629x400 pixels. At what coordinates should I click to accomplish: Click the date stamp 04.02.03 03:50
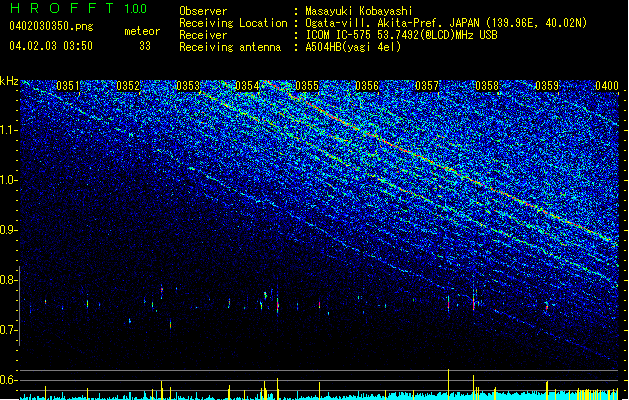pos(51,46)
